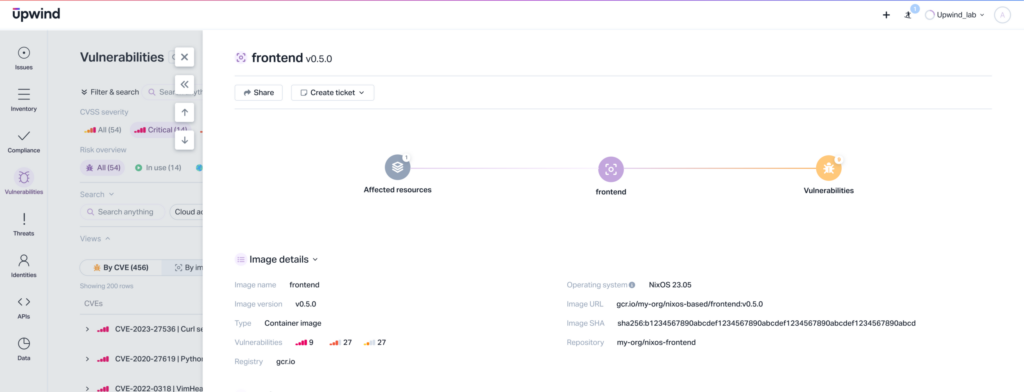Screen dimensions: 1024x392
Task: Click the Image URL value
Action: click(690, 304)
